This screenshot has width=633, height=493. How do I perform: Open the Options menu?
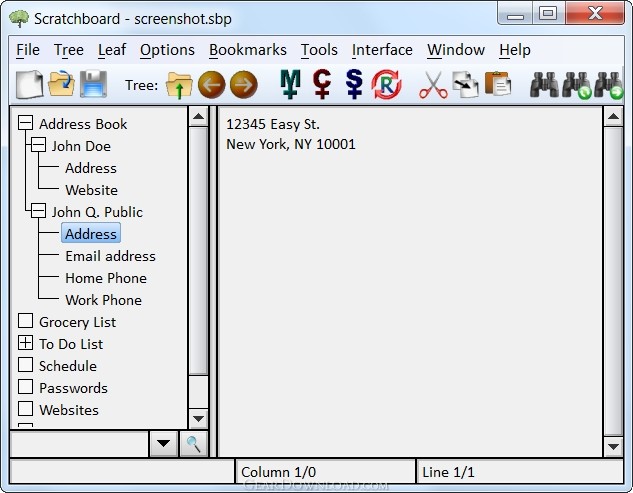click(167, 50)
